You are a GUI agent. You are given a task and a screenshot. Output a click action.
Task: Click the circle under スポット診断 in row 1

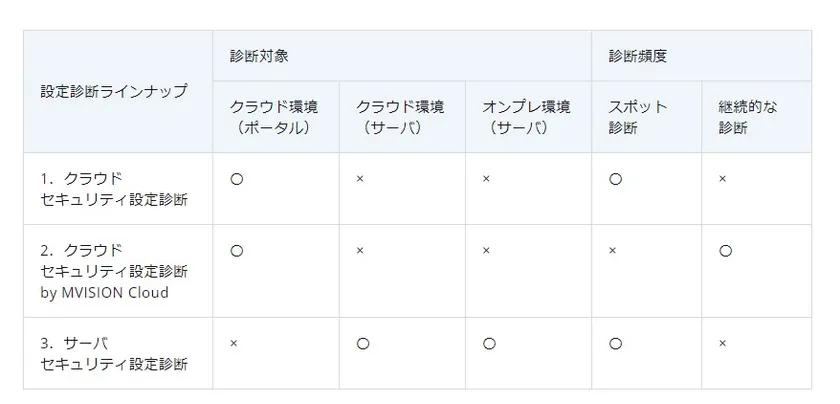[615, 179]
